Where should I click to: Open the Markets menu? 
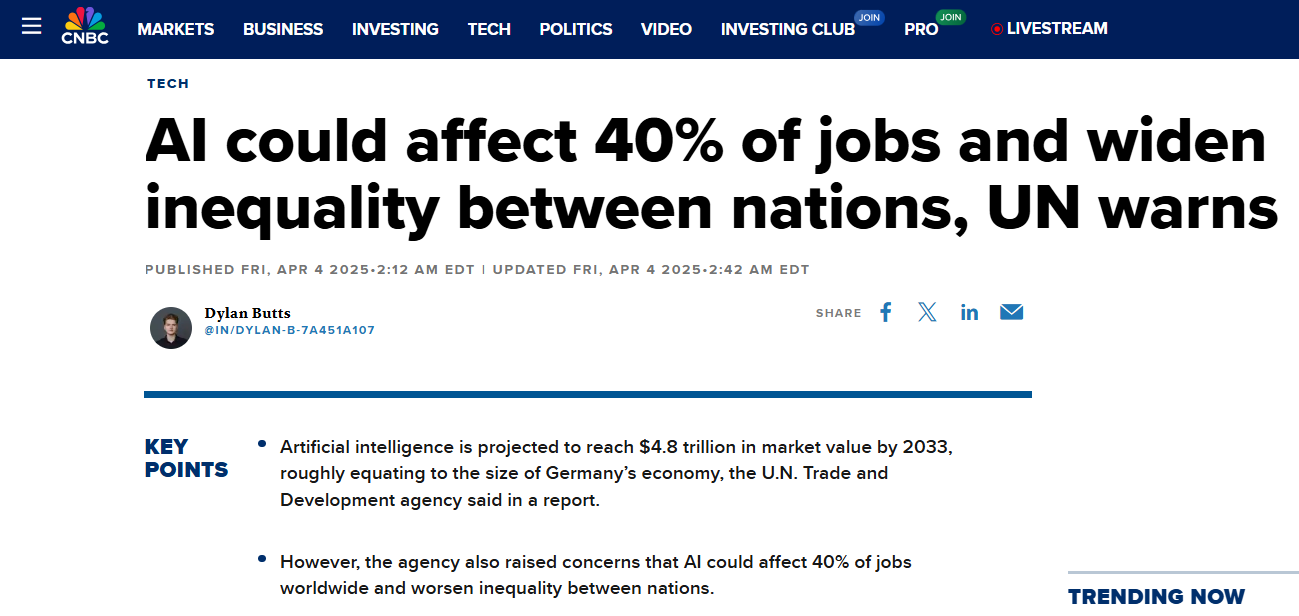pyautogui.click(x=176, y=29)
